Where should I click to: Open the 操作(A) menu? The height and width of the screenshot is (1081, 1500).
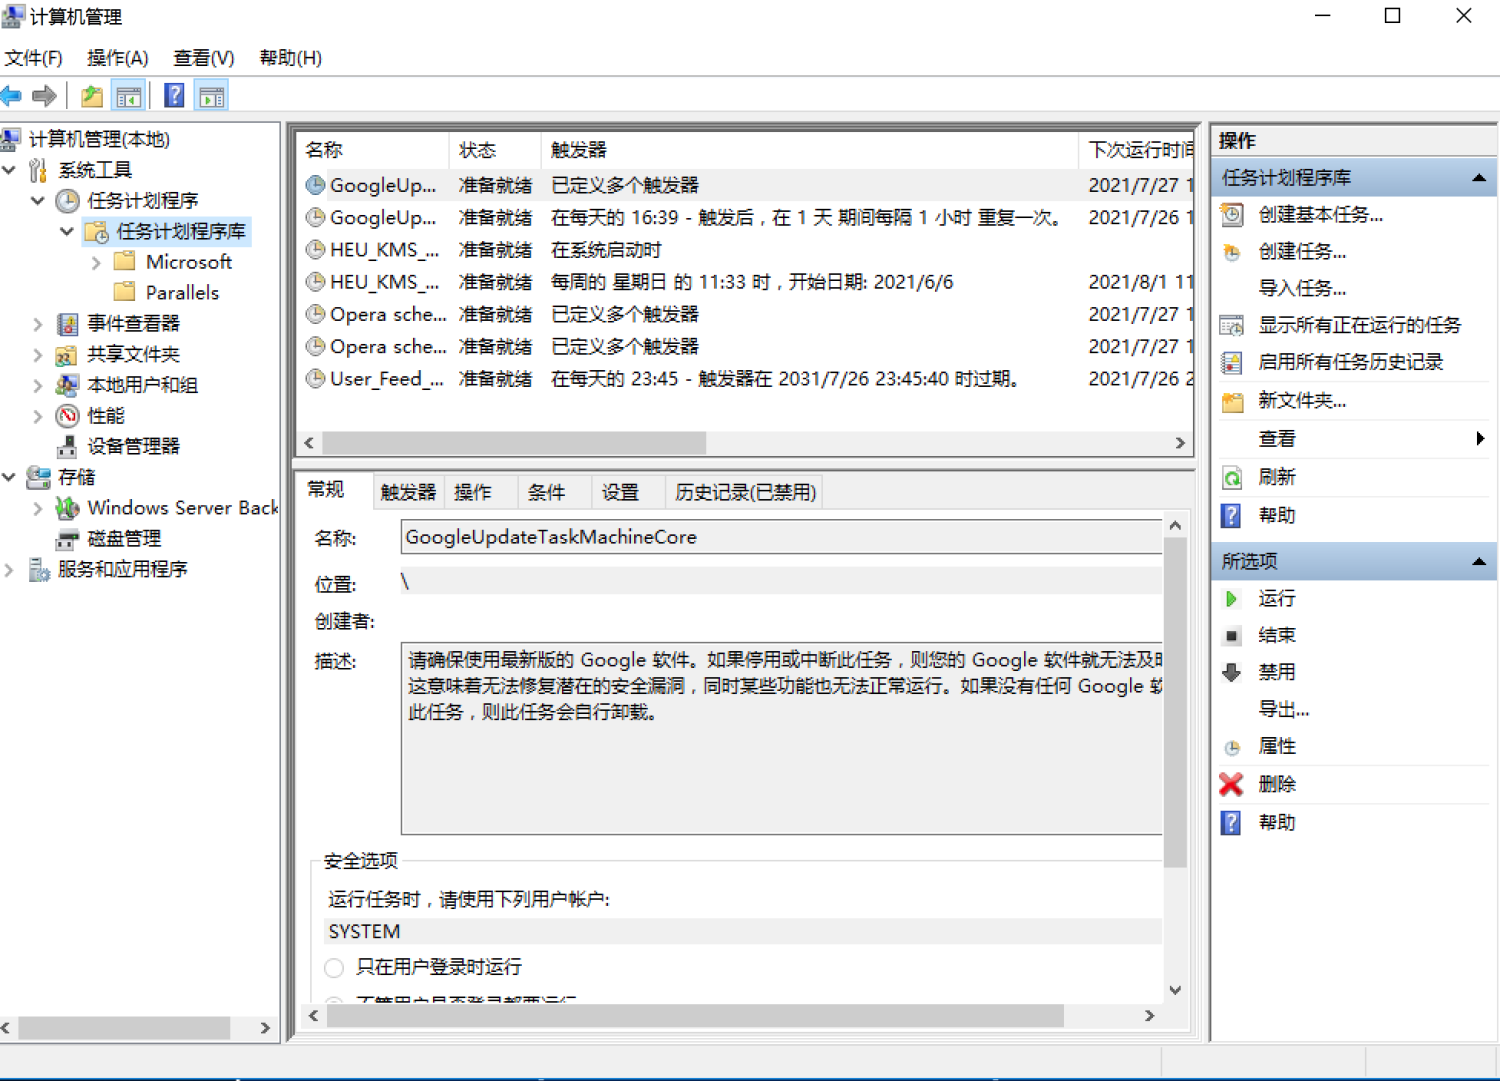117,58
